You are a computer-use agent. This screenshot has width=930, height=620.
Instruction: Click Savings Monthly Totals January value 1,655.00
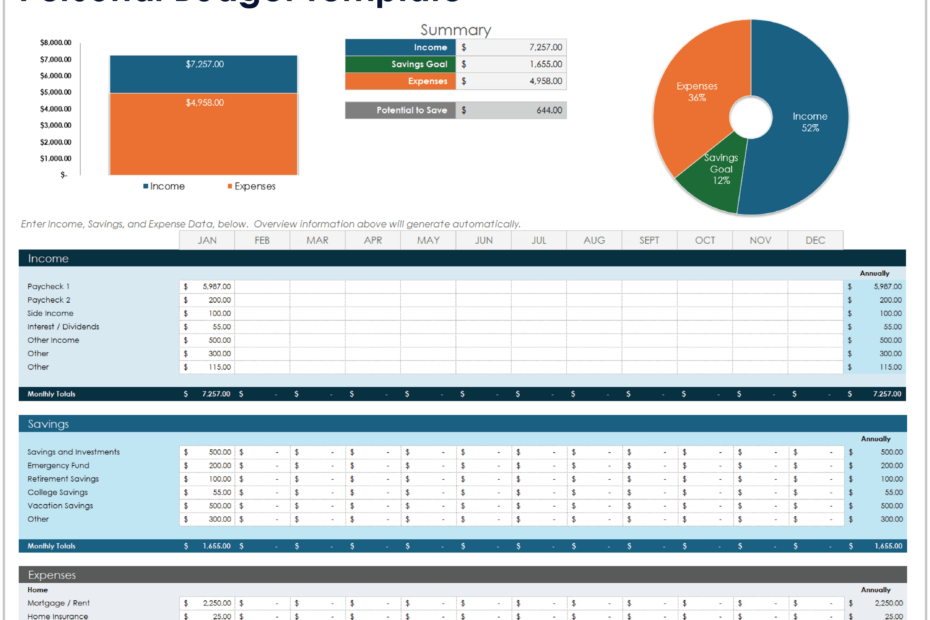coord(207,546)
